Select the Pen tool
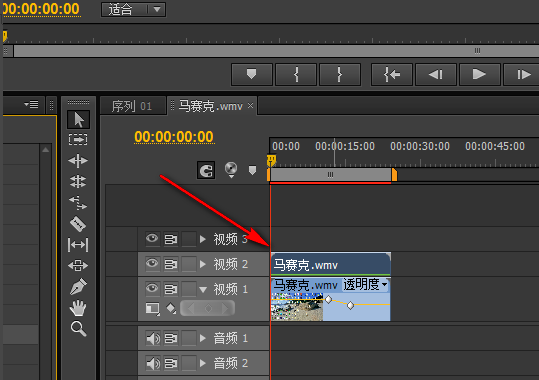This screenshot has width=539, height=380. [78, 286]
